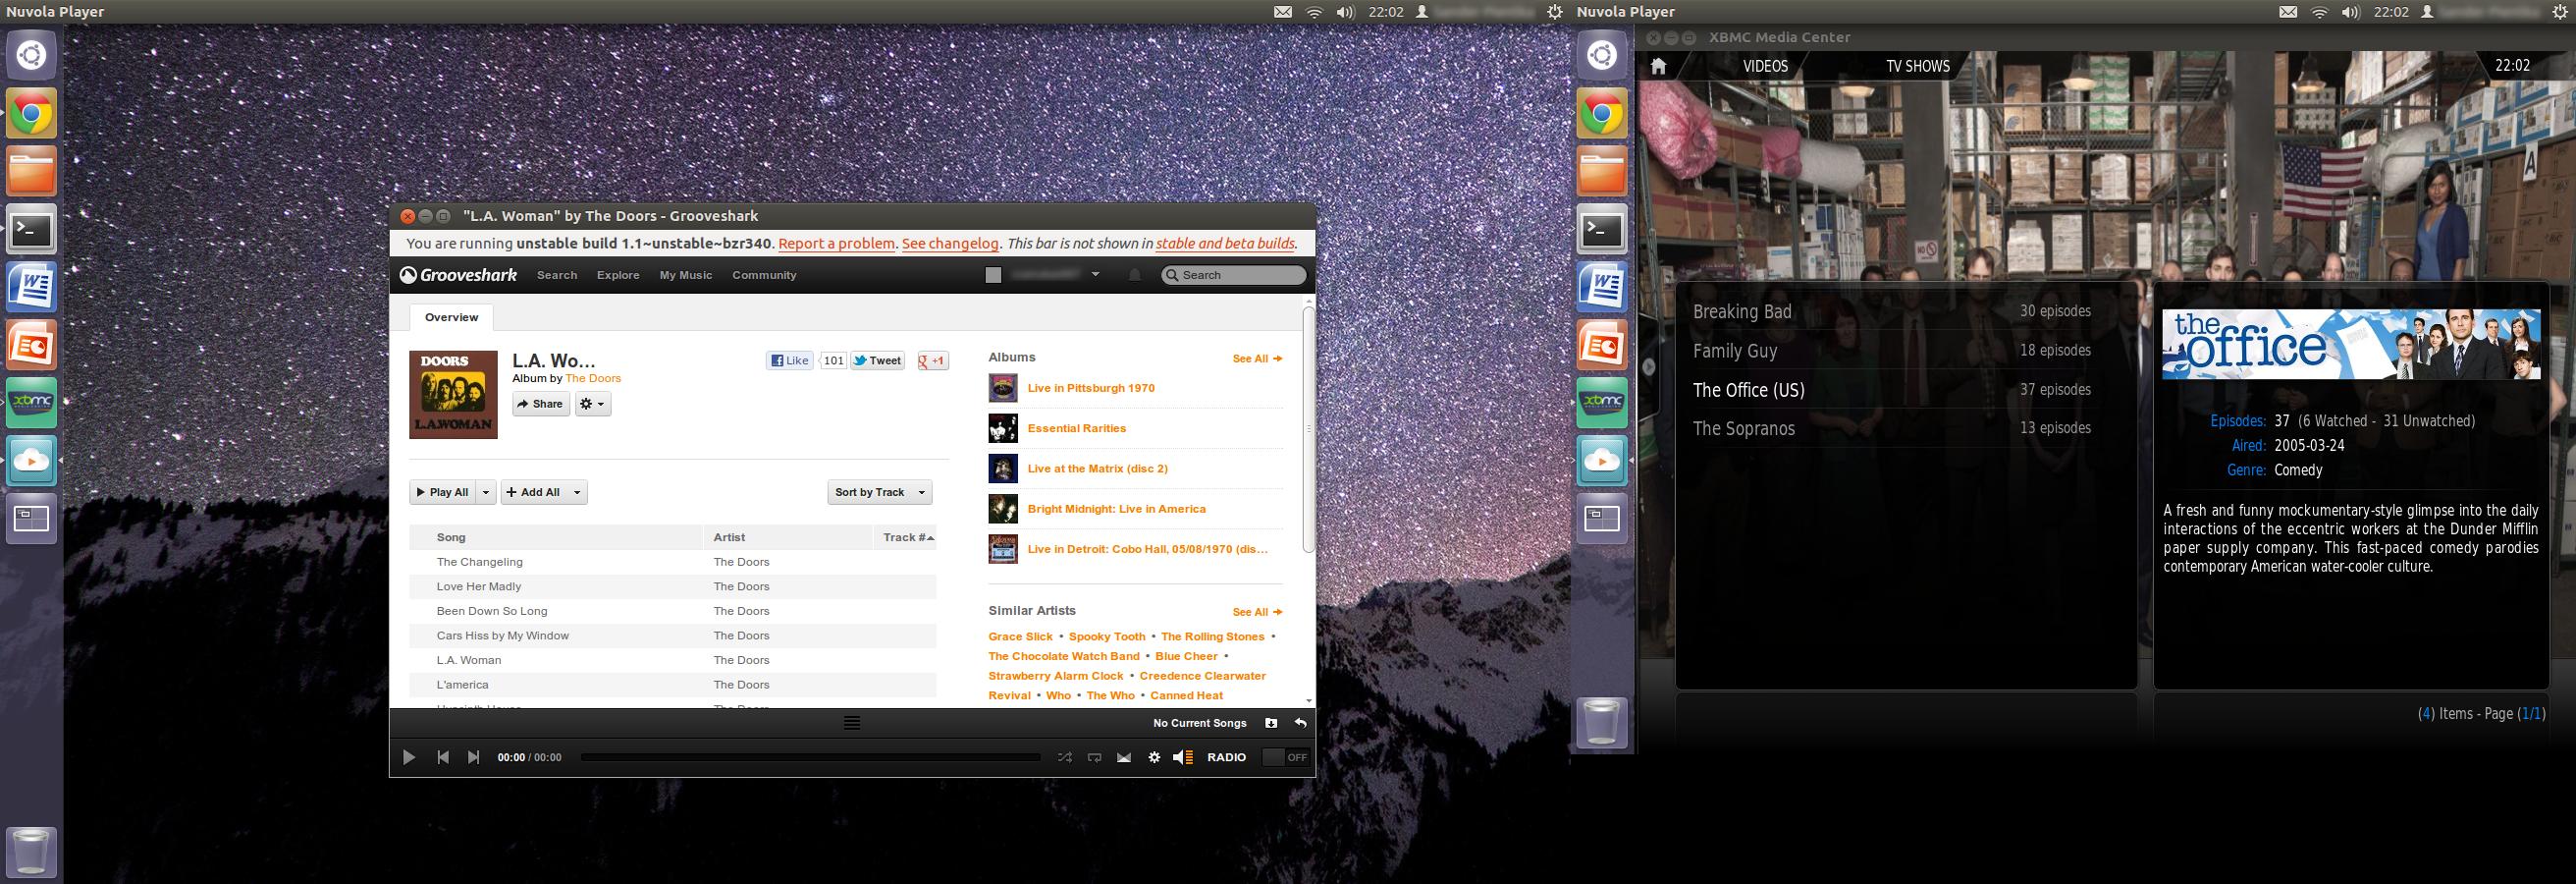Select VIDEOS in XBMC breadcrumb bar
Image resolution: width=2576 pixels, height=884 pixels.
click(x=1765, y=66)
